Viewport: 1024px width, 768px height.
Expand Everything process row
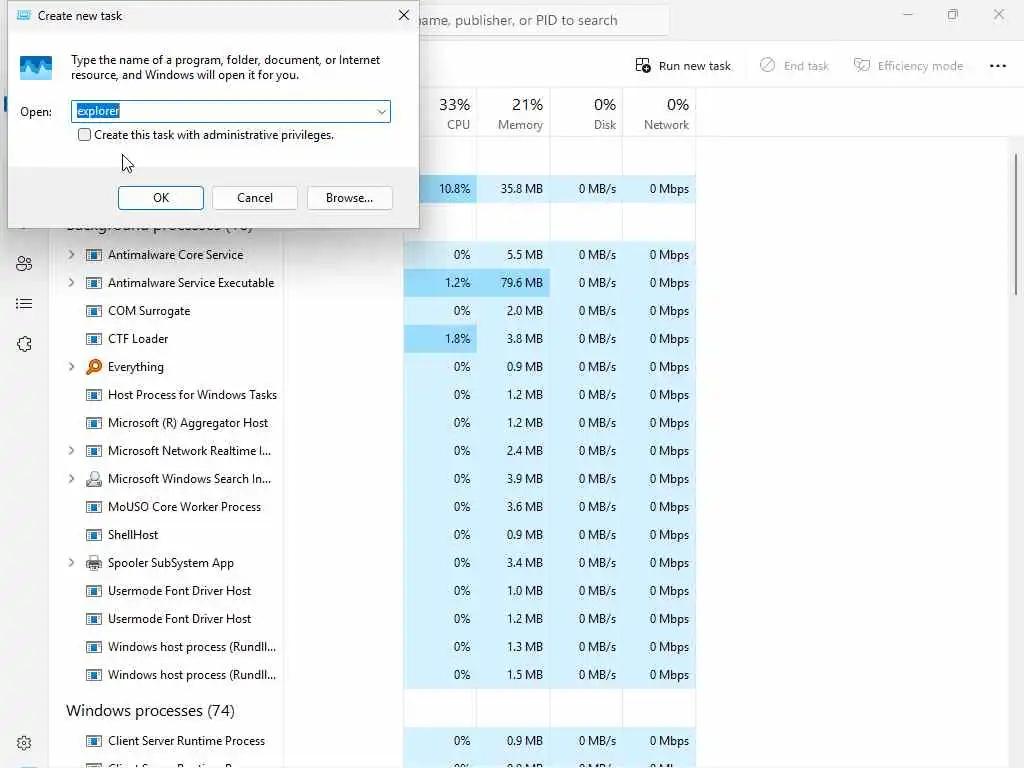tap(71, 367)
